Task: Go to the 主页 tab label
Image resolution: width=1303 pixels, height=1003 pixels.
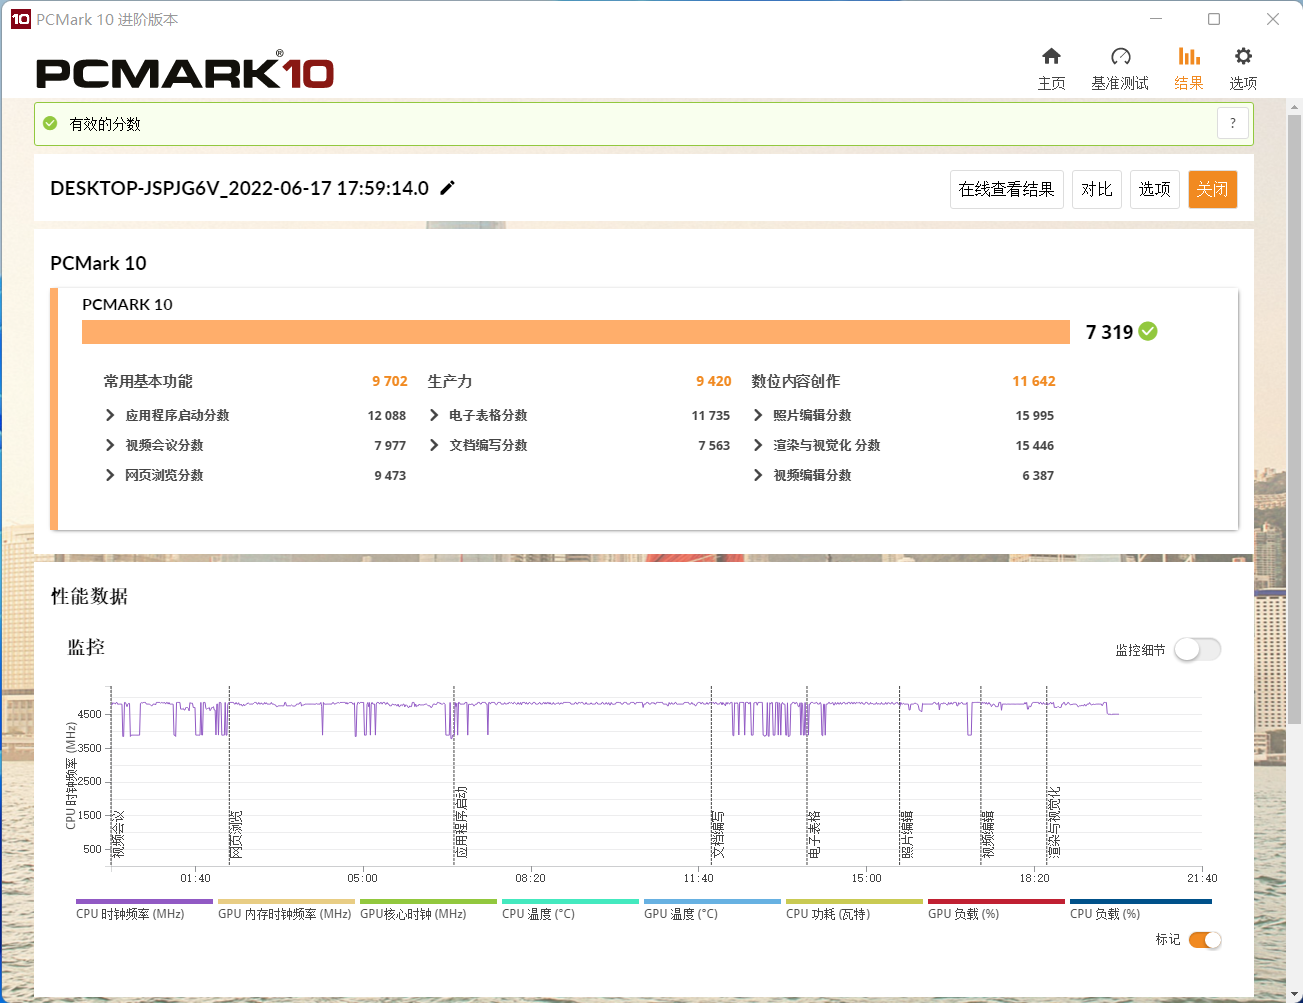Action: [x=1051, y=83]
